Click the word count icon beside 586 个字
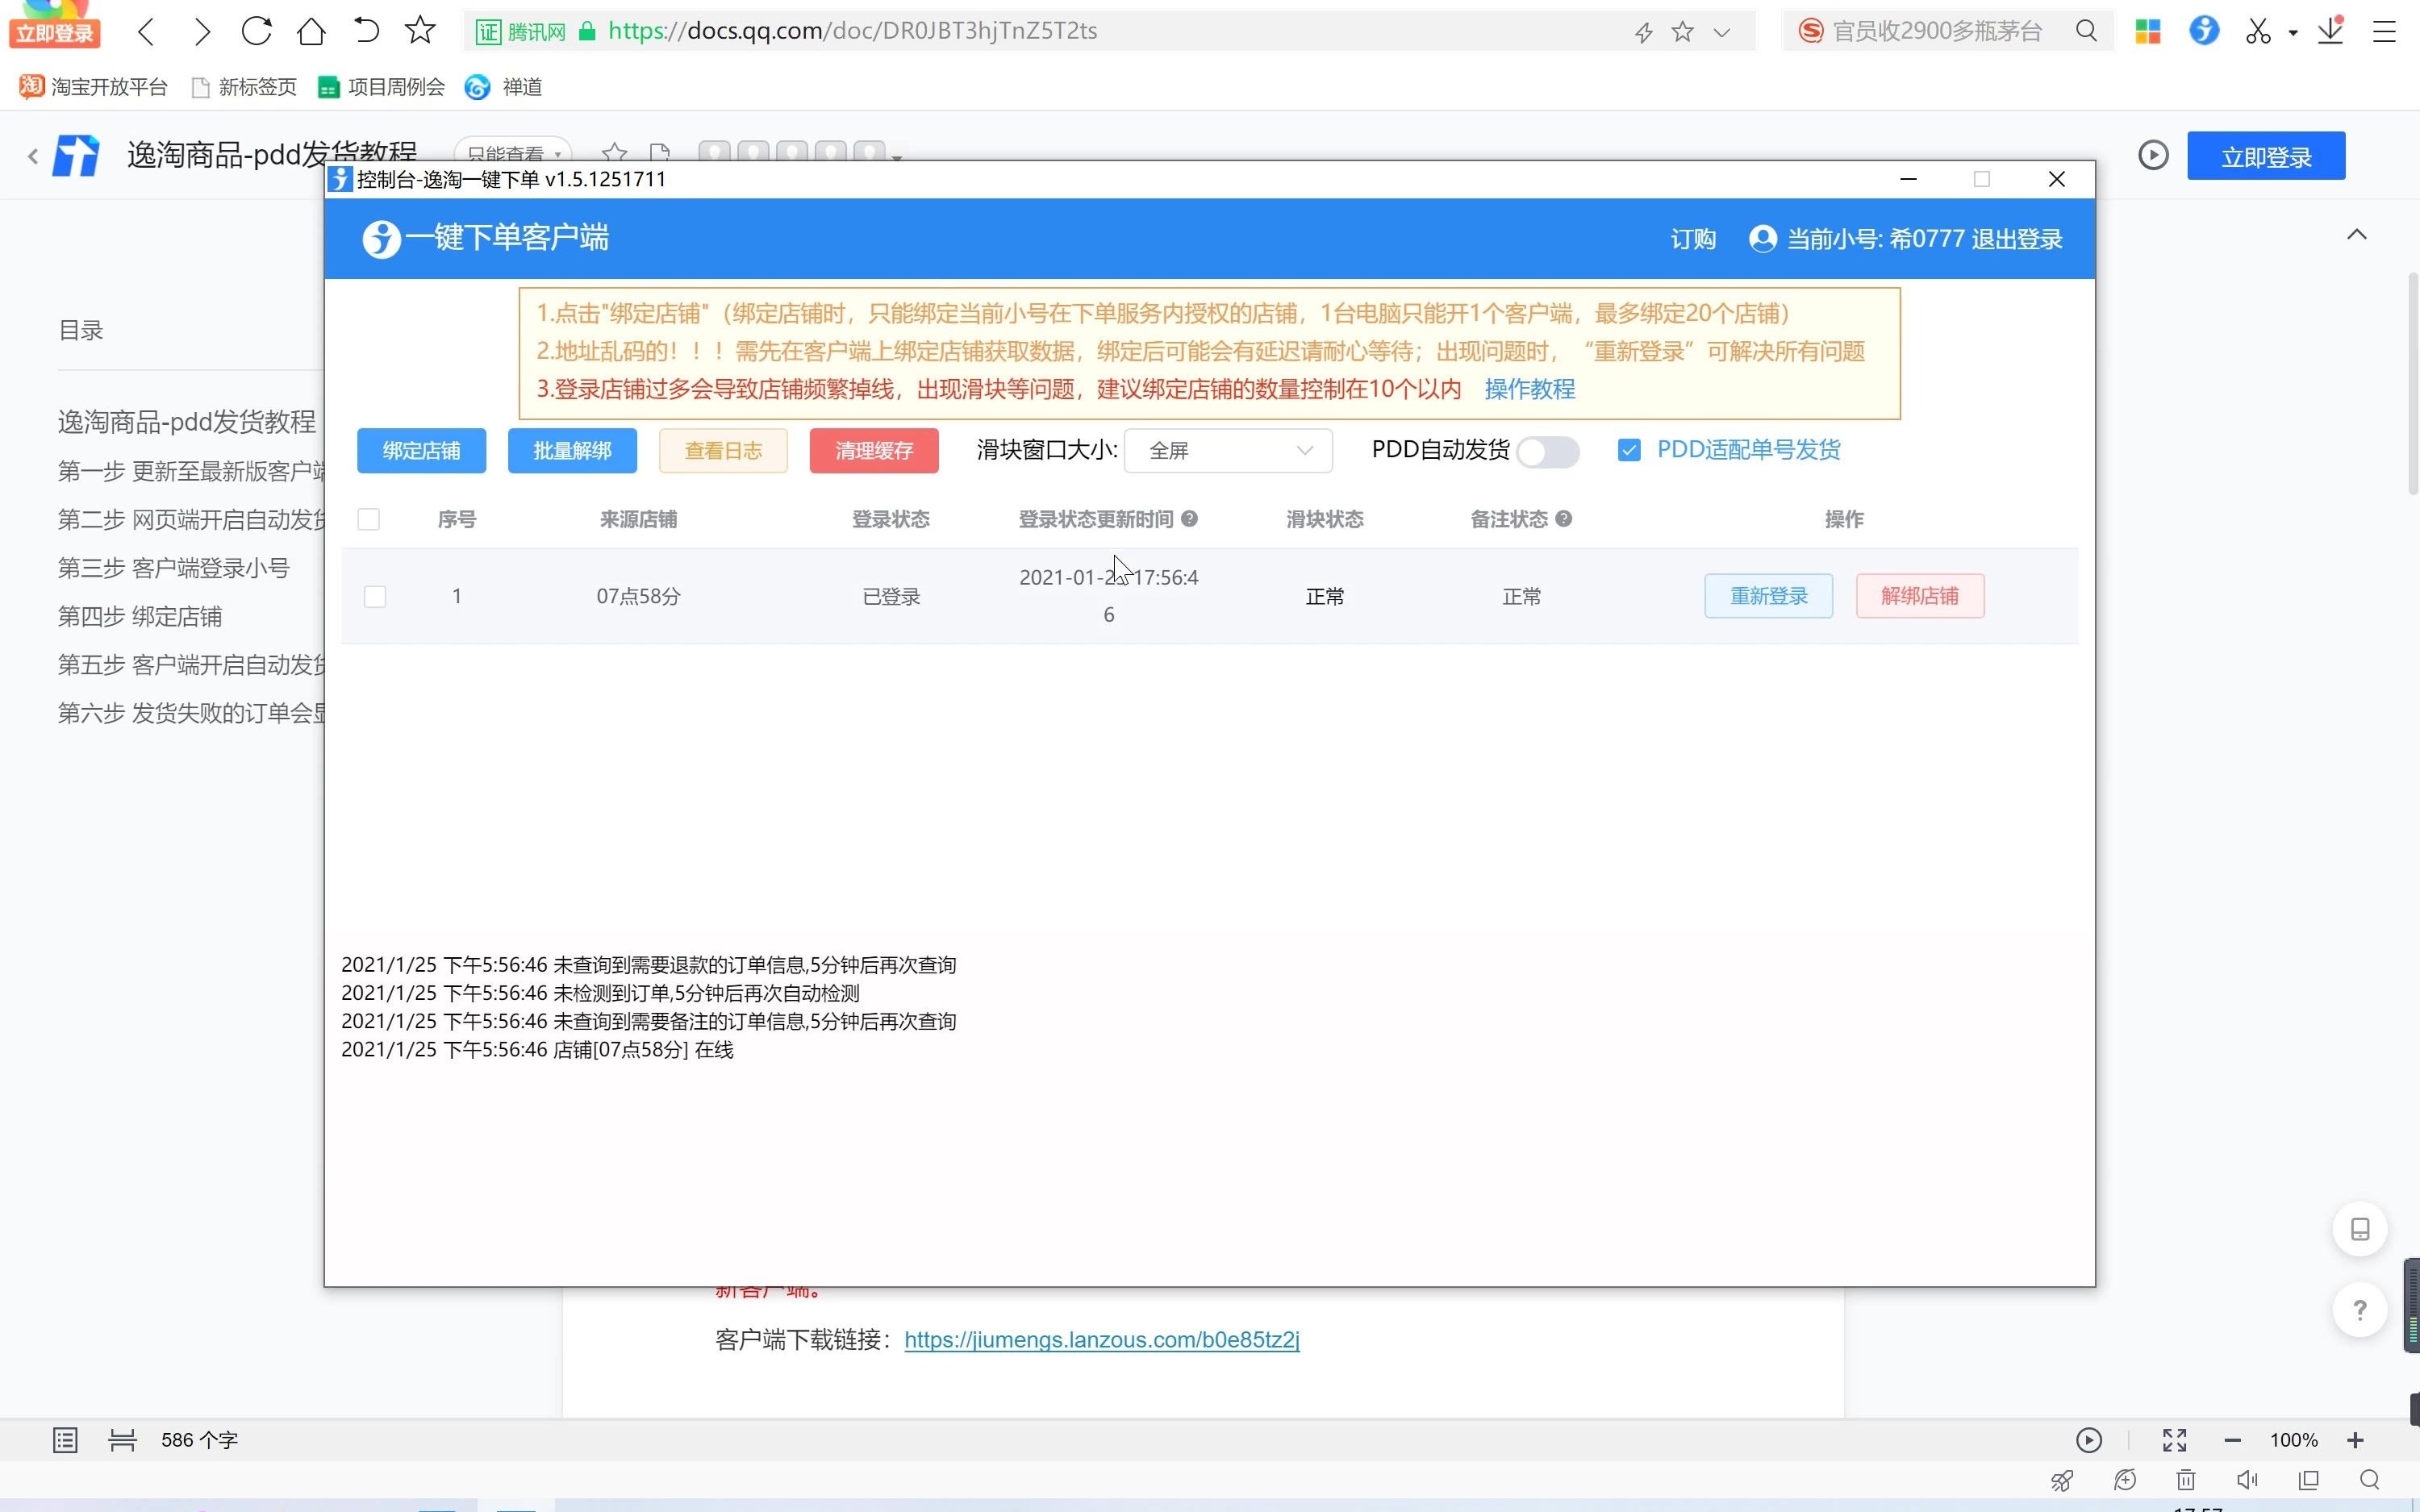2420x1512 pixels. click(122, 1440)
